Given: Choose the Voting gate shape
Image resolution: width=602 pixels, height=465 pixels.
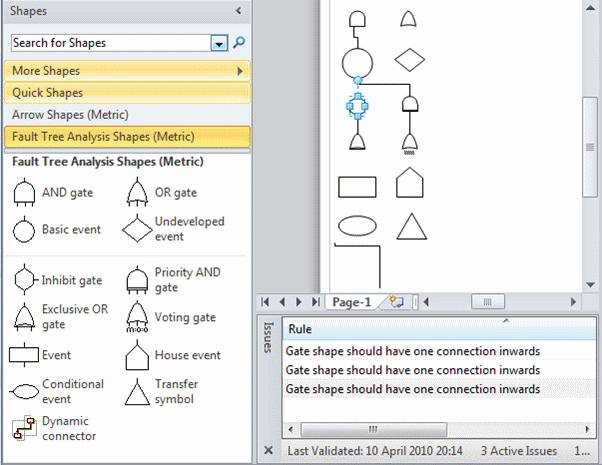Looking at the screenshot, I should pos(137,318).
